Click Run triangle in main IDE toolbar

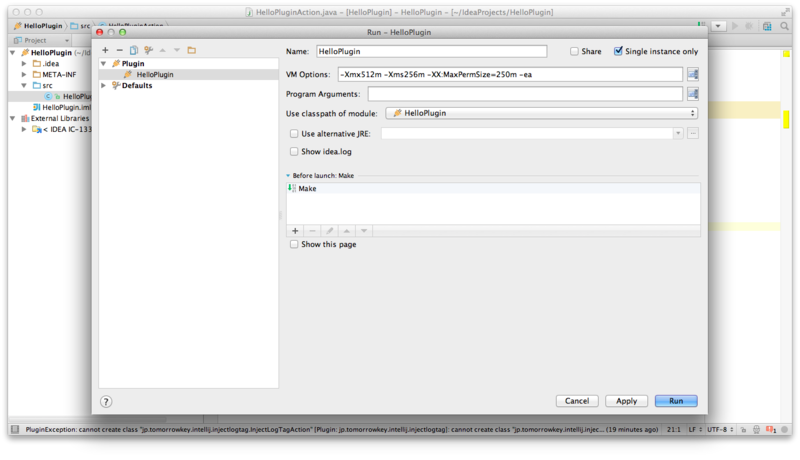pos(735,26)
